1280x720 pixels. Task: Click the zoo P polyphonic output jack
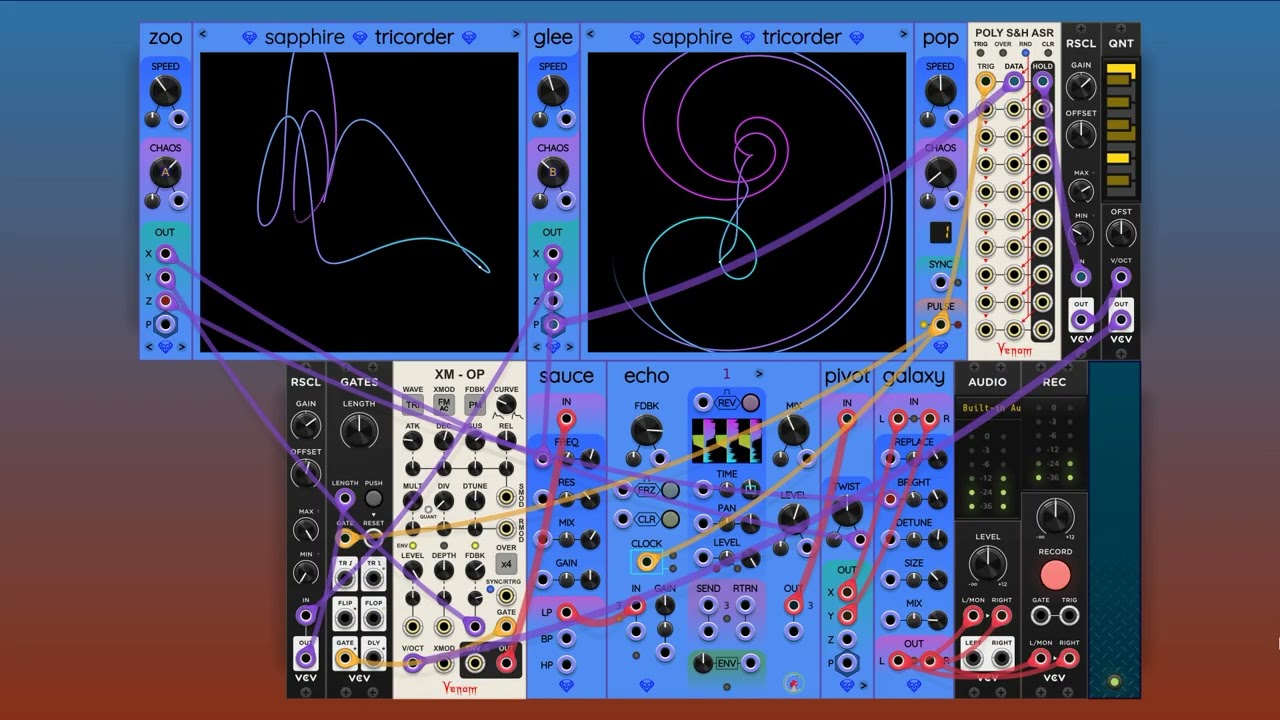[165, 324]
